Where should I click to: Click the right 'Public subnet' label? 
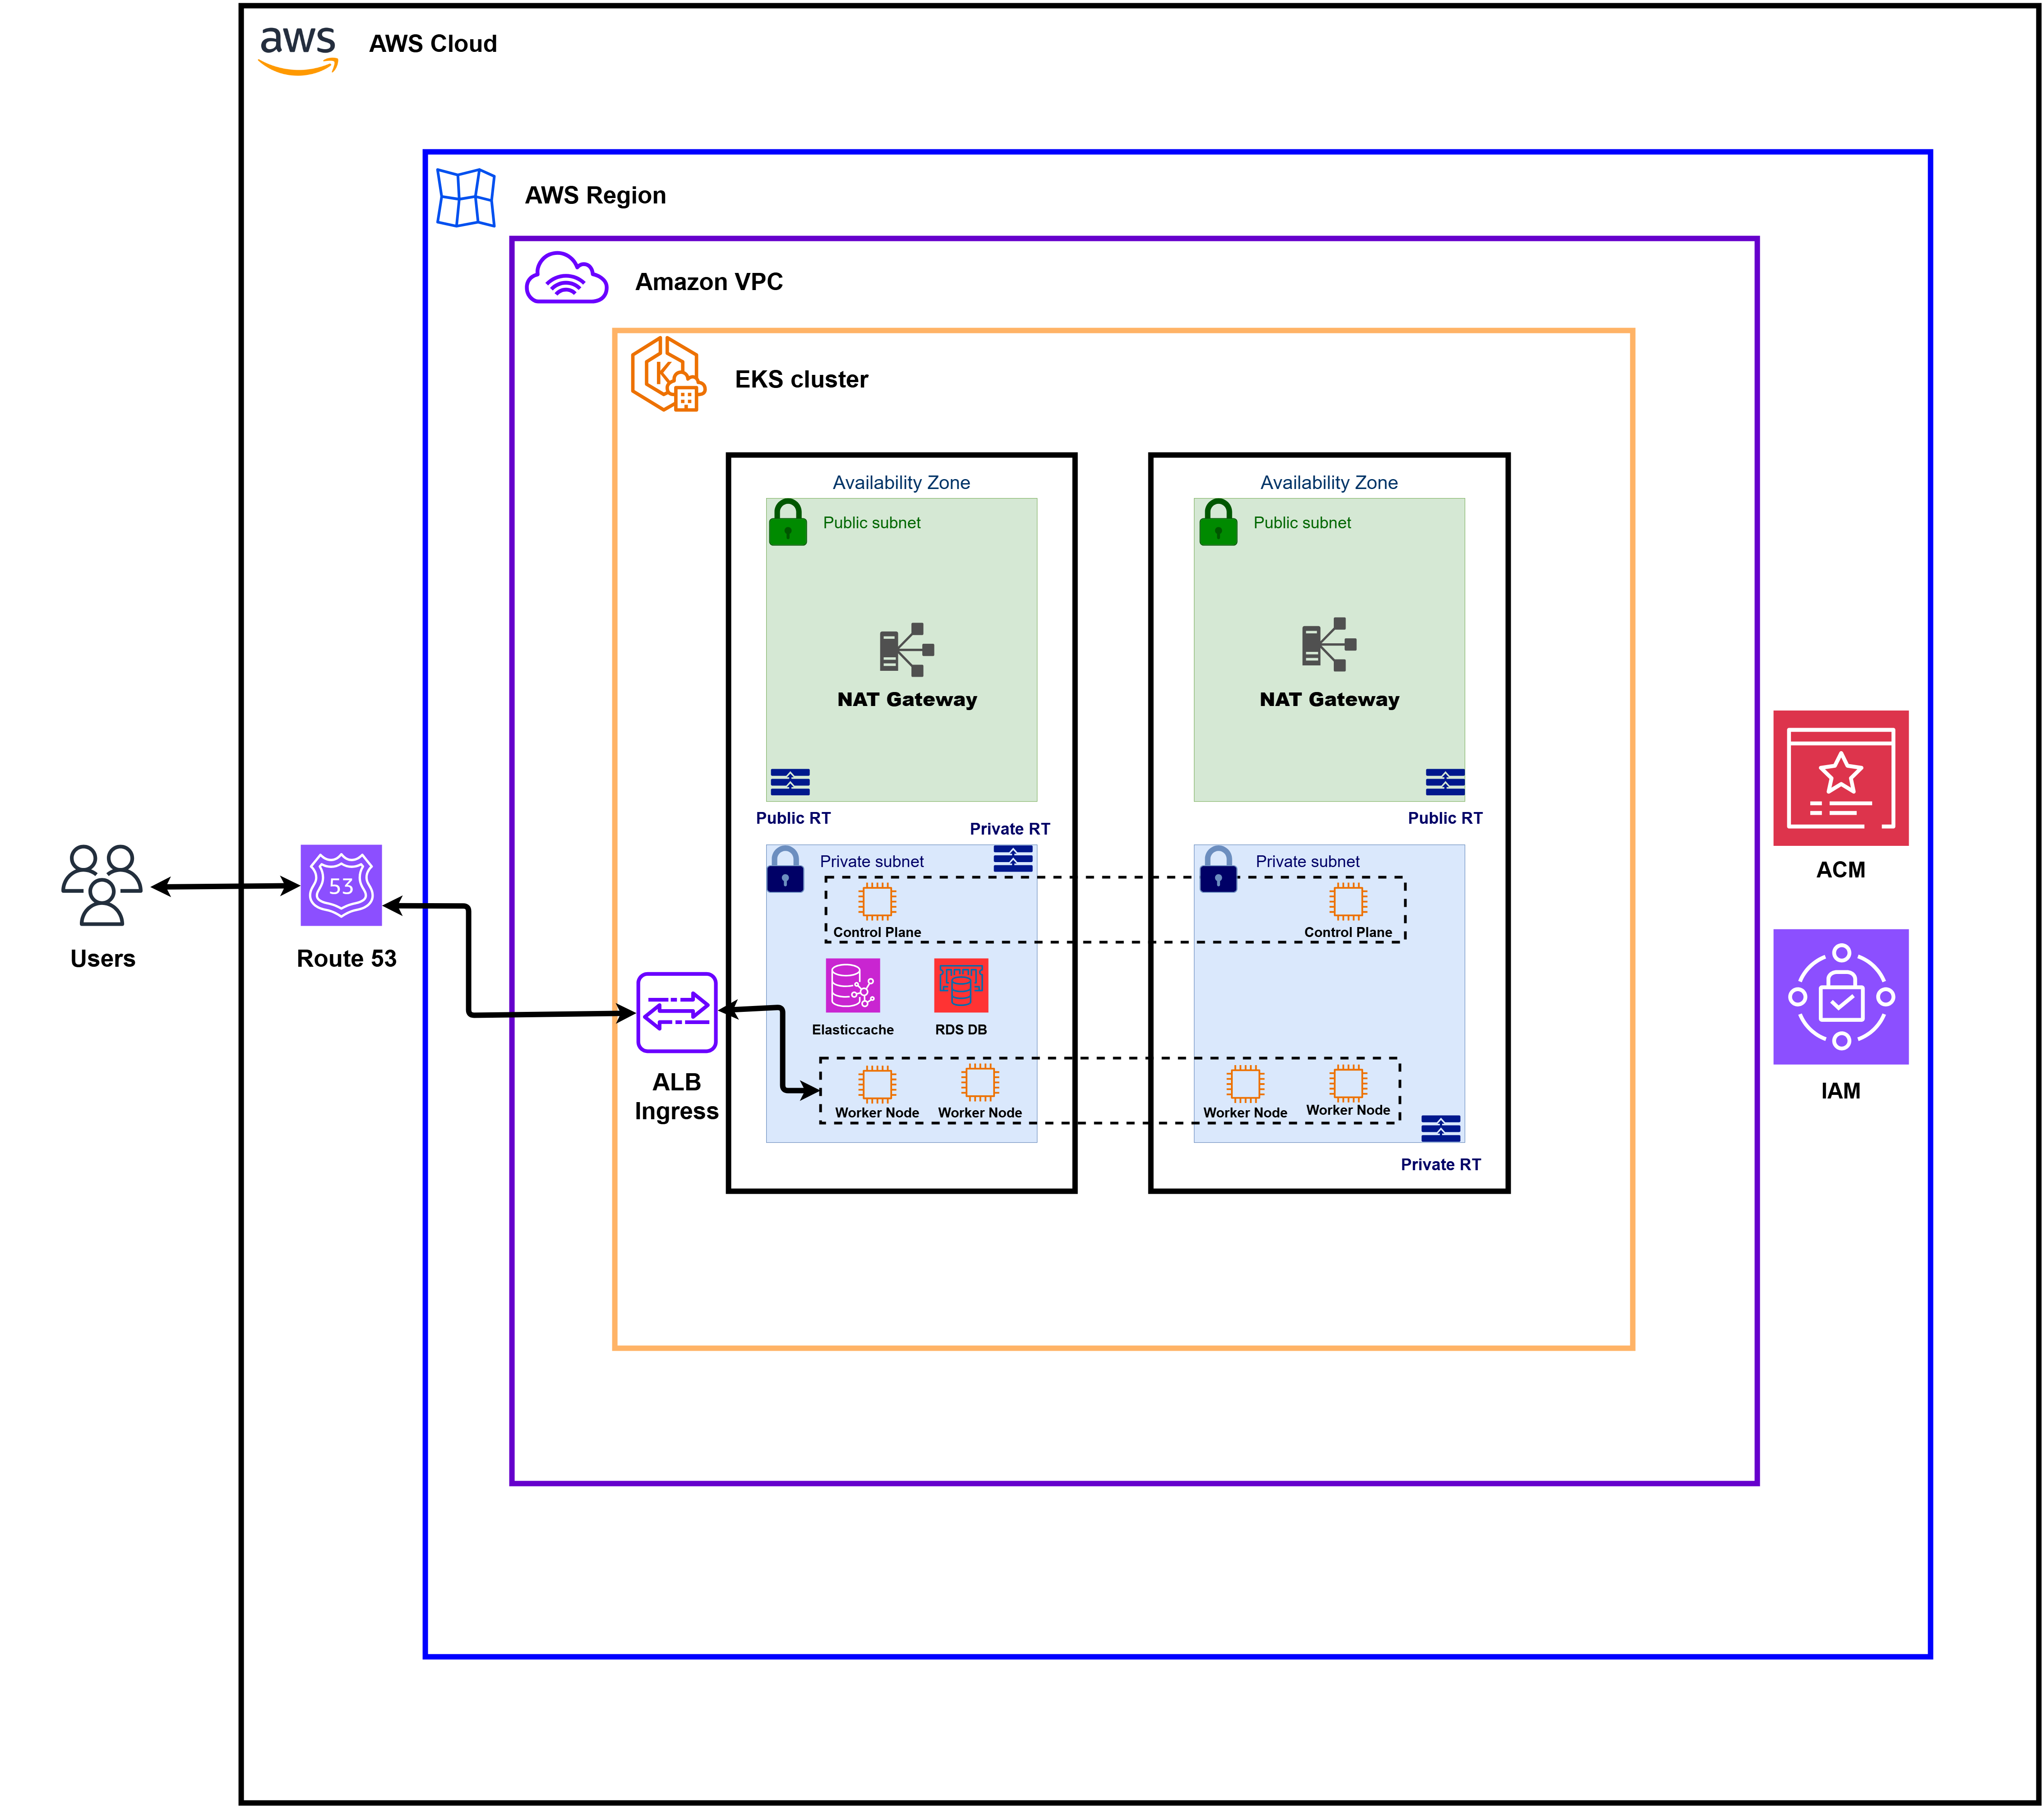pos(1302,523)
